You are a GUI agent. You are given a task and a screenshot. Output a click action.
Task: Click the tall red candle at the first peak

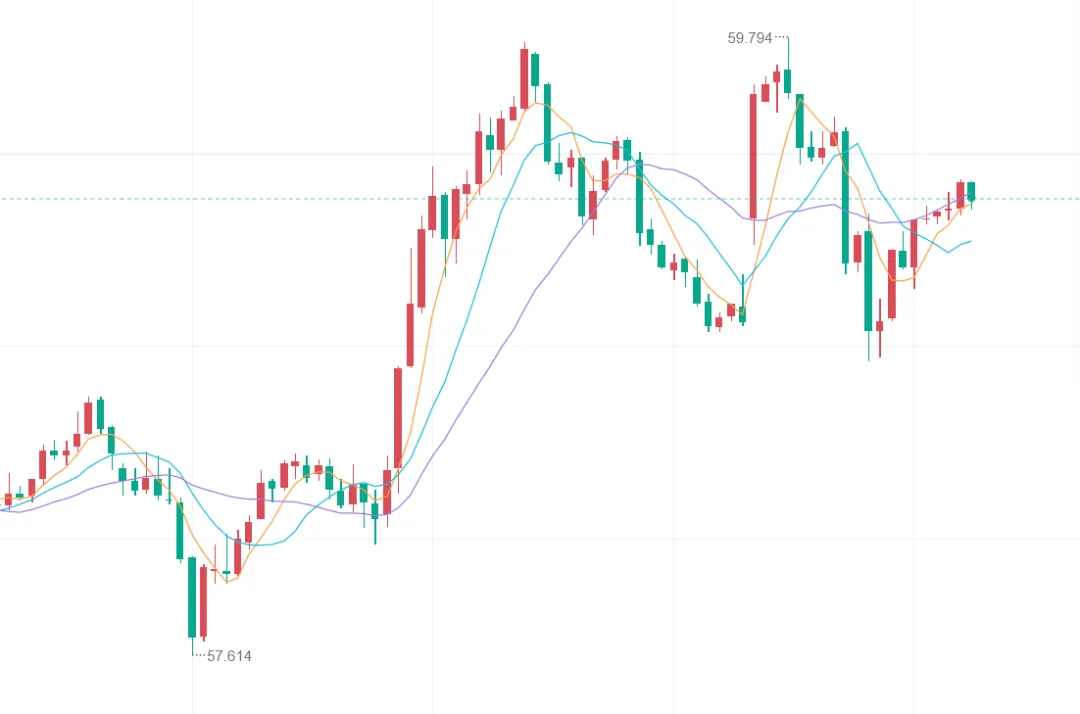pos(523,78)
